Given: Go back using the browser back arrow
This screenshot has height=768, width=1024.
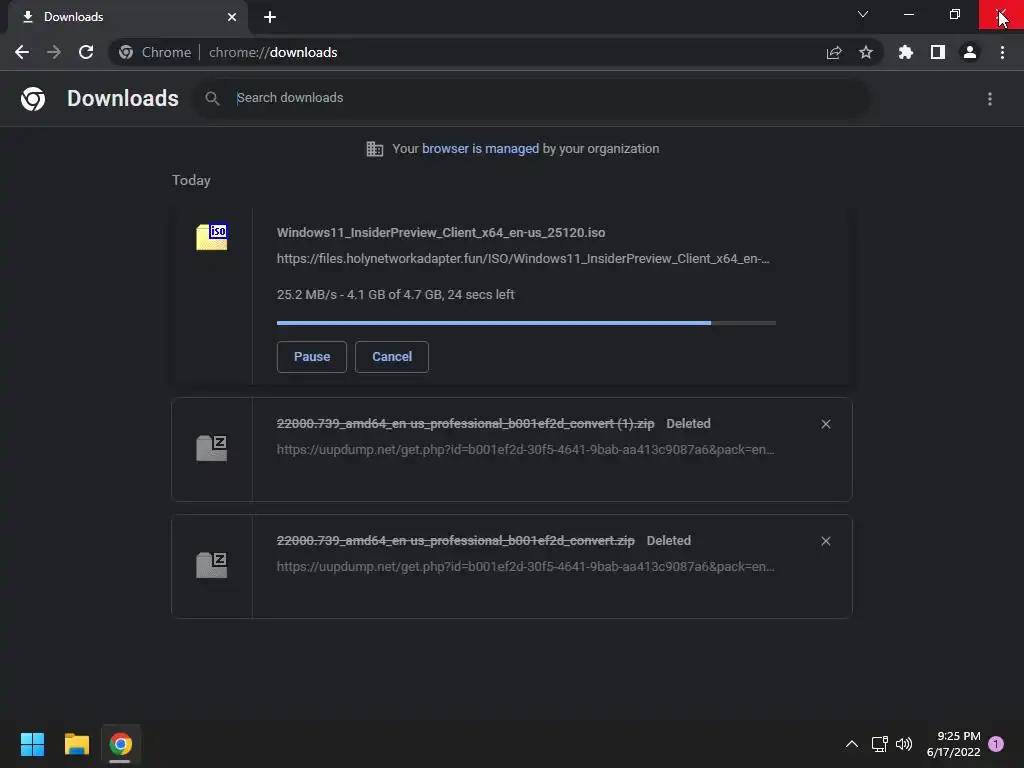Looking at the screenshot, I should [22, 52].
